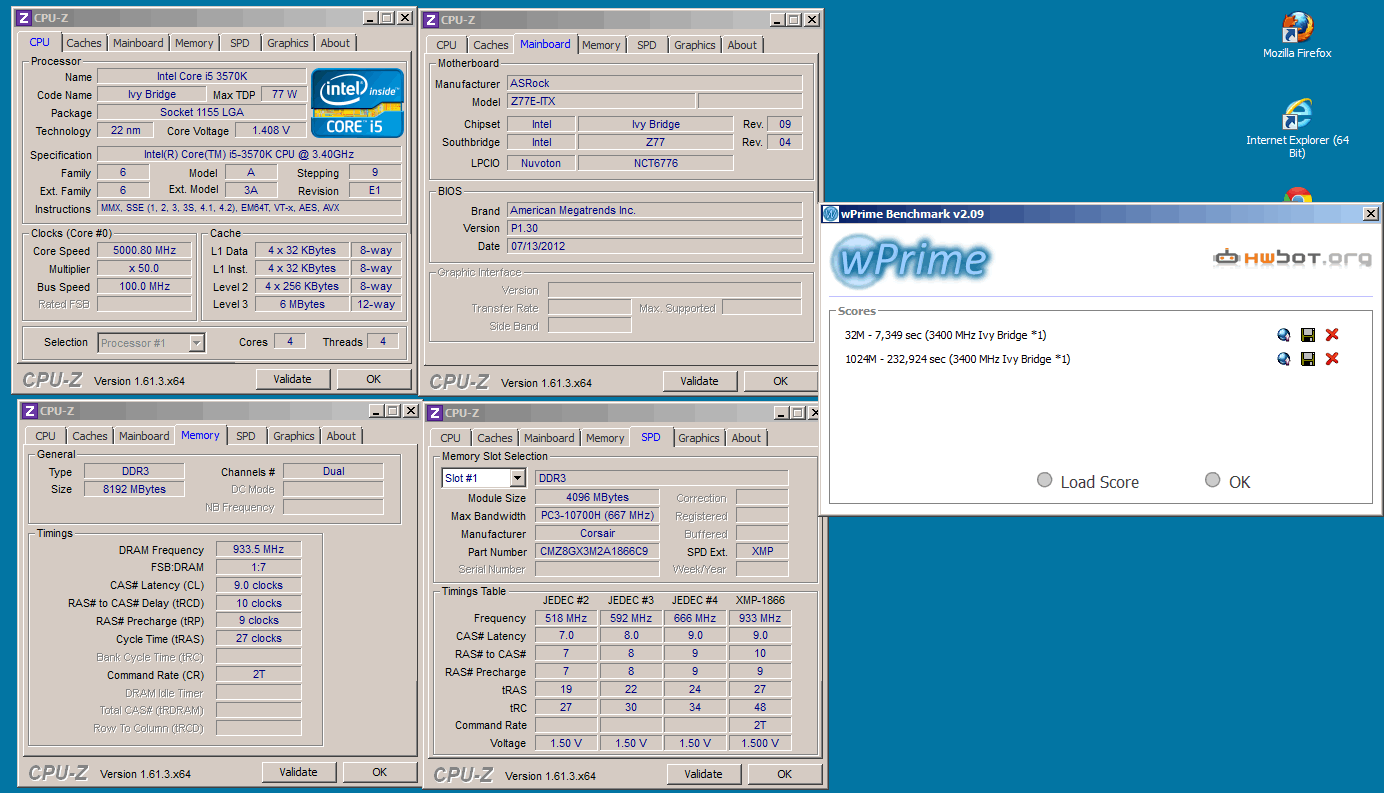Click wPrime title bar icon
The width and height of the screenshot is (1384, 793).
coord(830,214)
